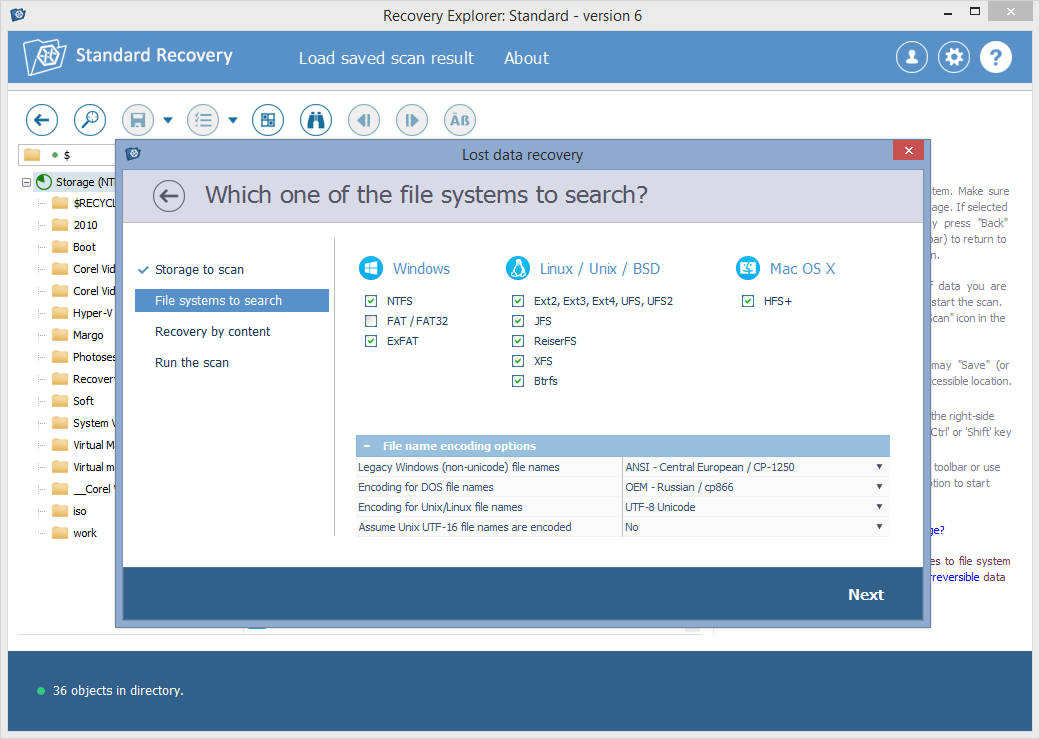Open the user account icon
Viewport: 1040px width, 739px height.
point(912,58)
